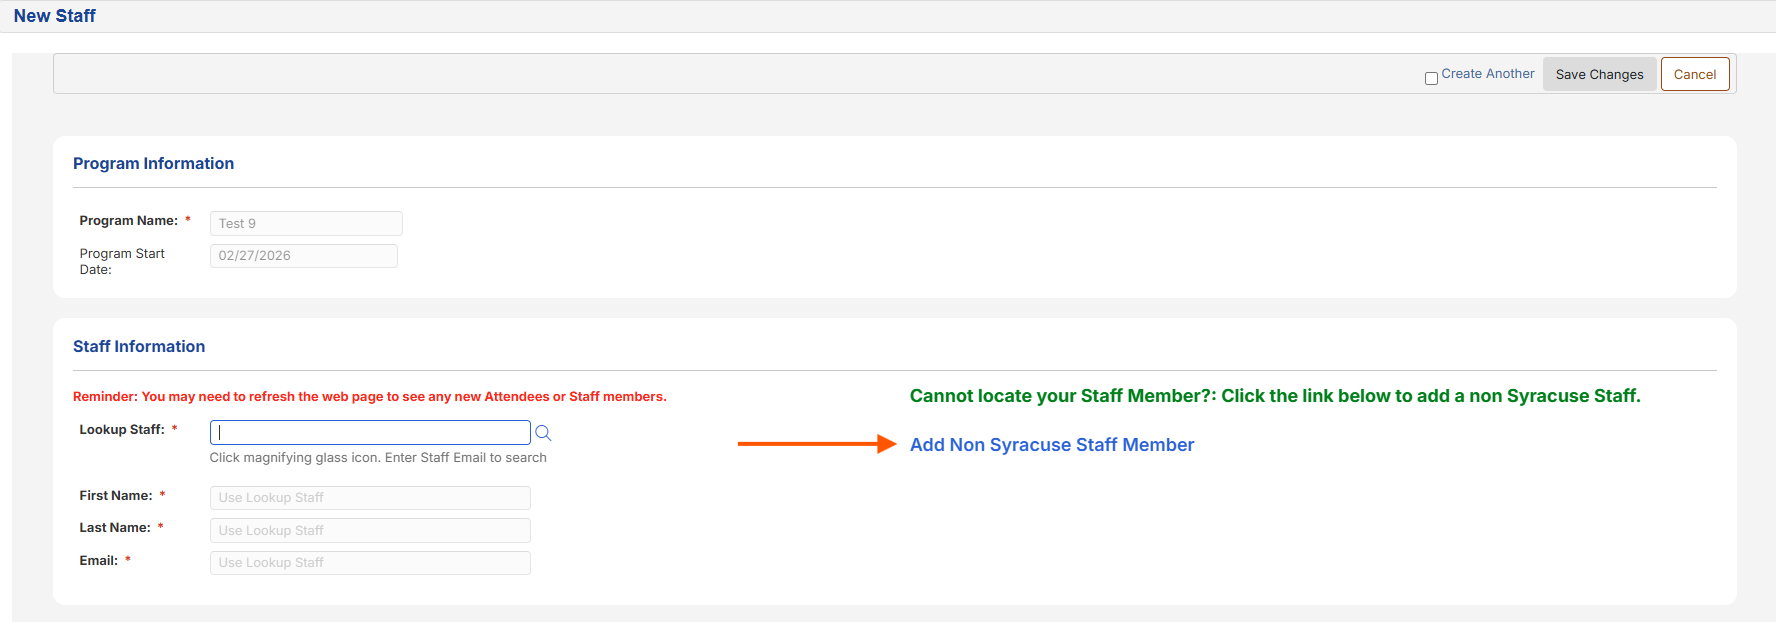Enable the Create Another checkbox
This screenshot has height=622, width=1776.
pos(1431,78)
